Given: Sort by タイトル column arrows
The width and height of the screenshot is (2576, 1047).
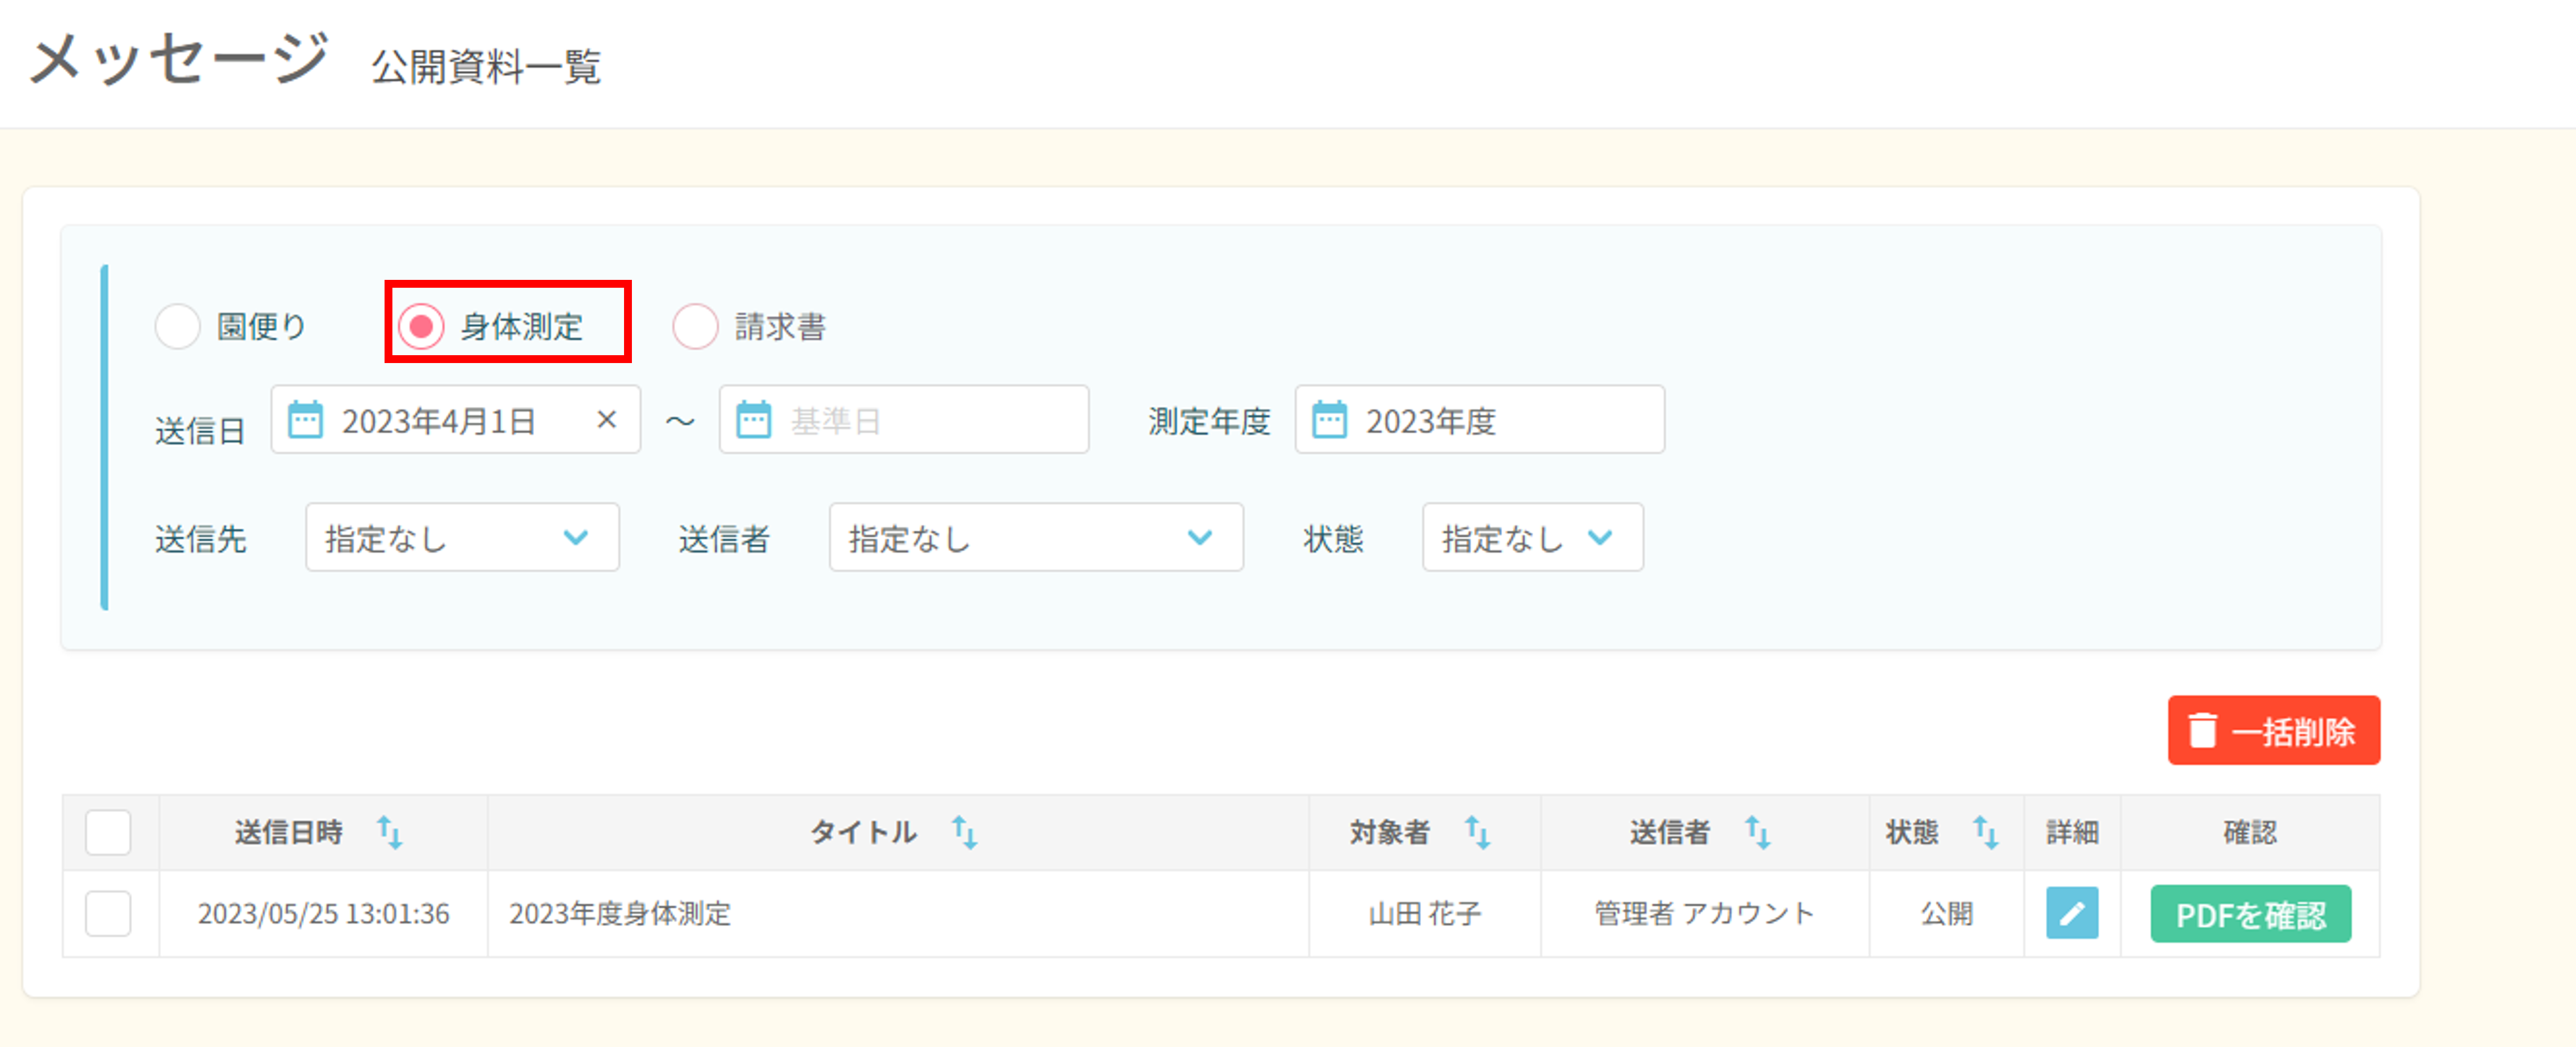Looking at the screenshot, I should 964,832.
